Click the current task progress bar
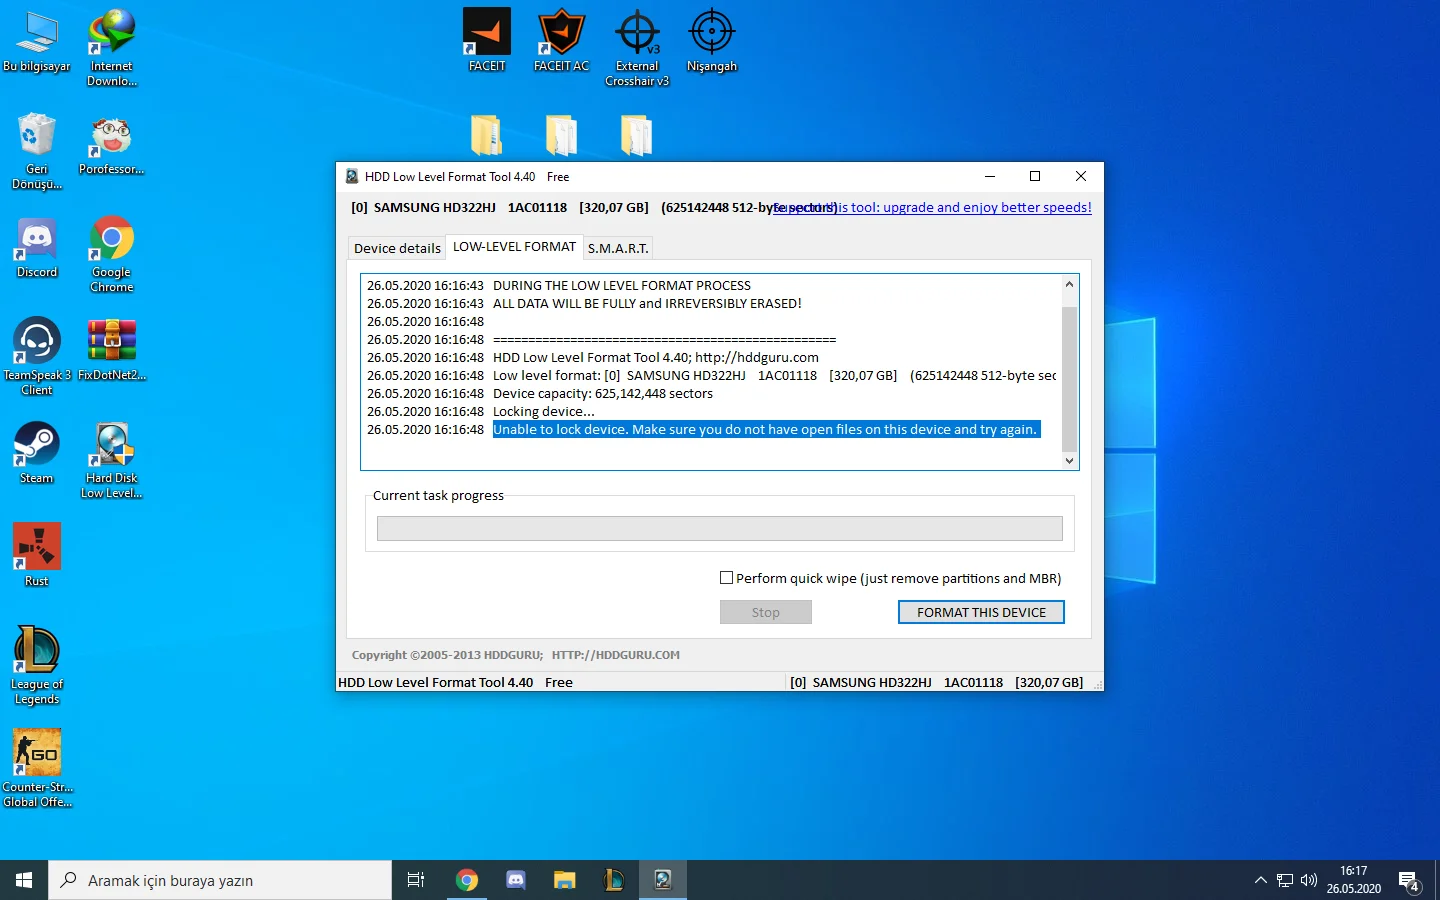1440x900 pixels. 719,528
